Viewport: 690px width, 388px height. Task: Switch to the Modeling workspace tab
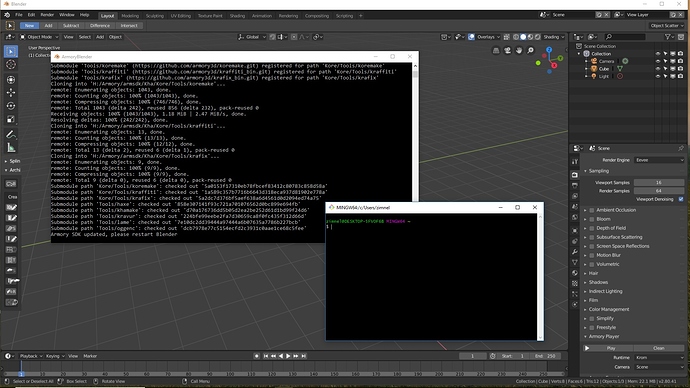pos(130,16)
